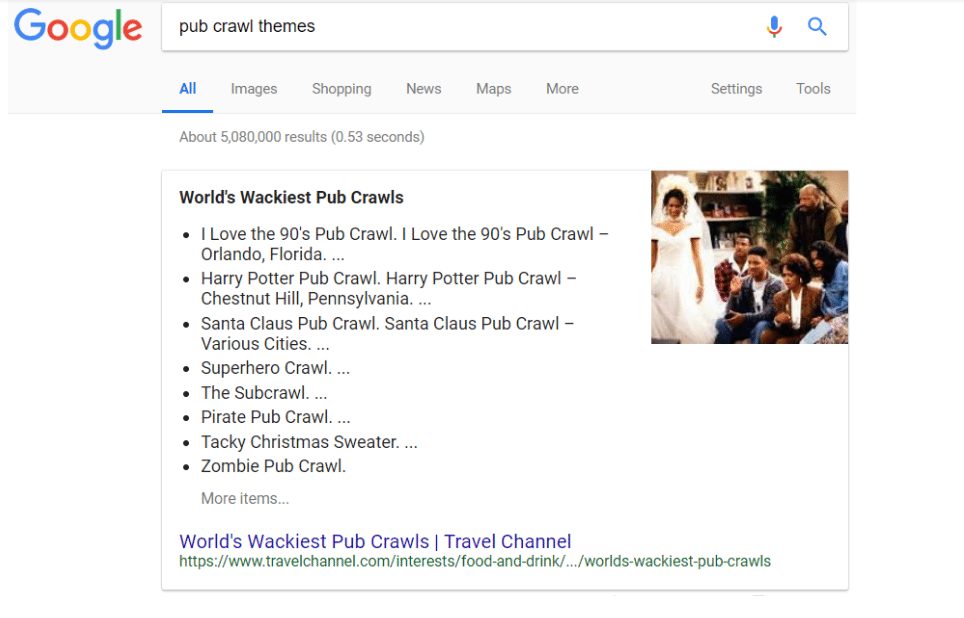Open the Settings dropdown
Viewport: 964px width, 618px height.
(x=736, y=89)
